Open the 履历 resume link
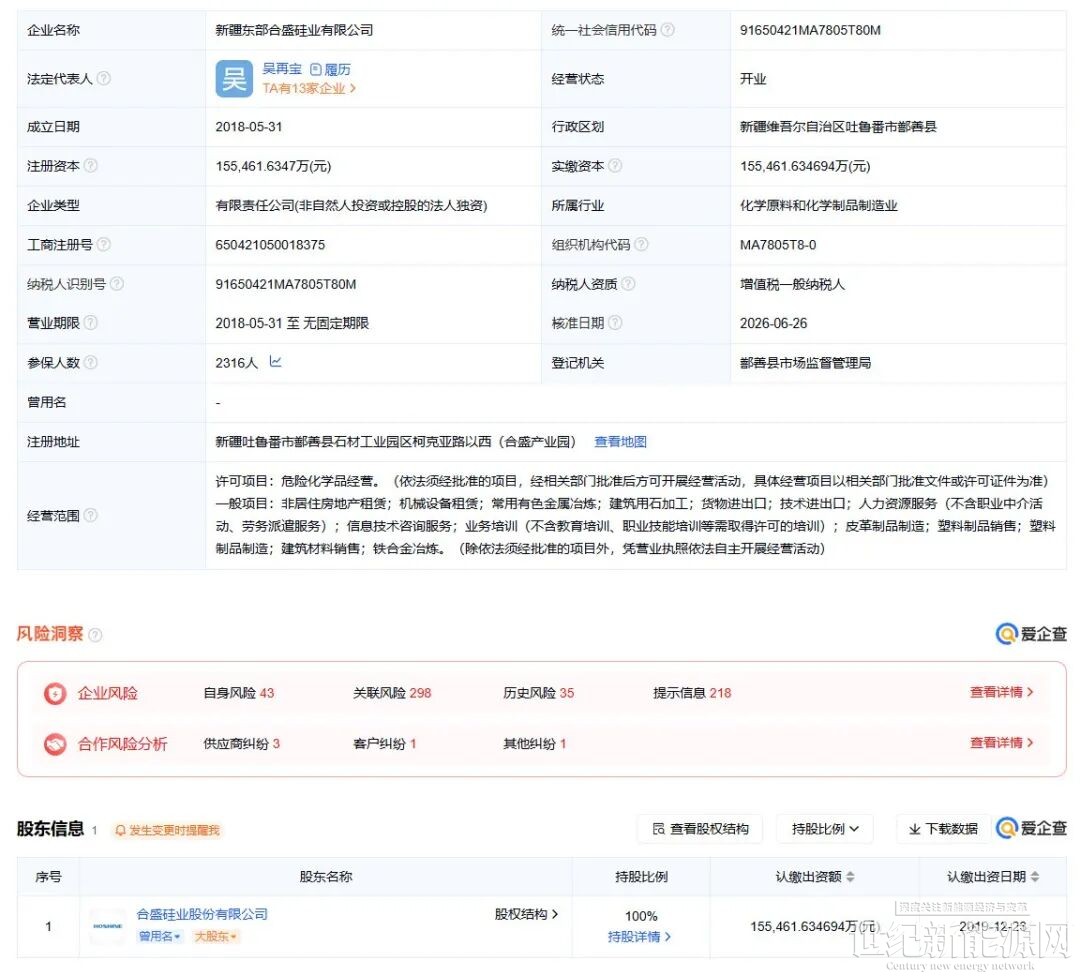 pos(331,69)
